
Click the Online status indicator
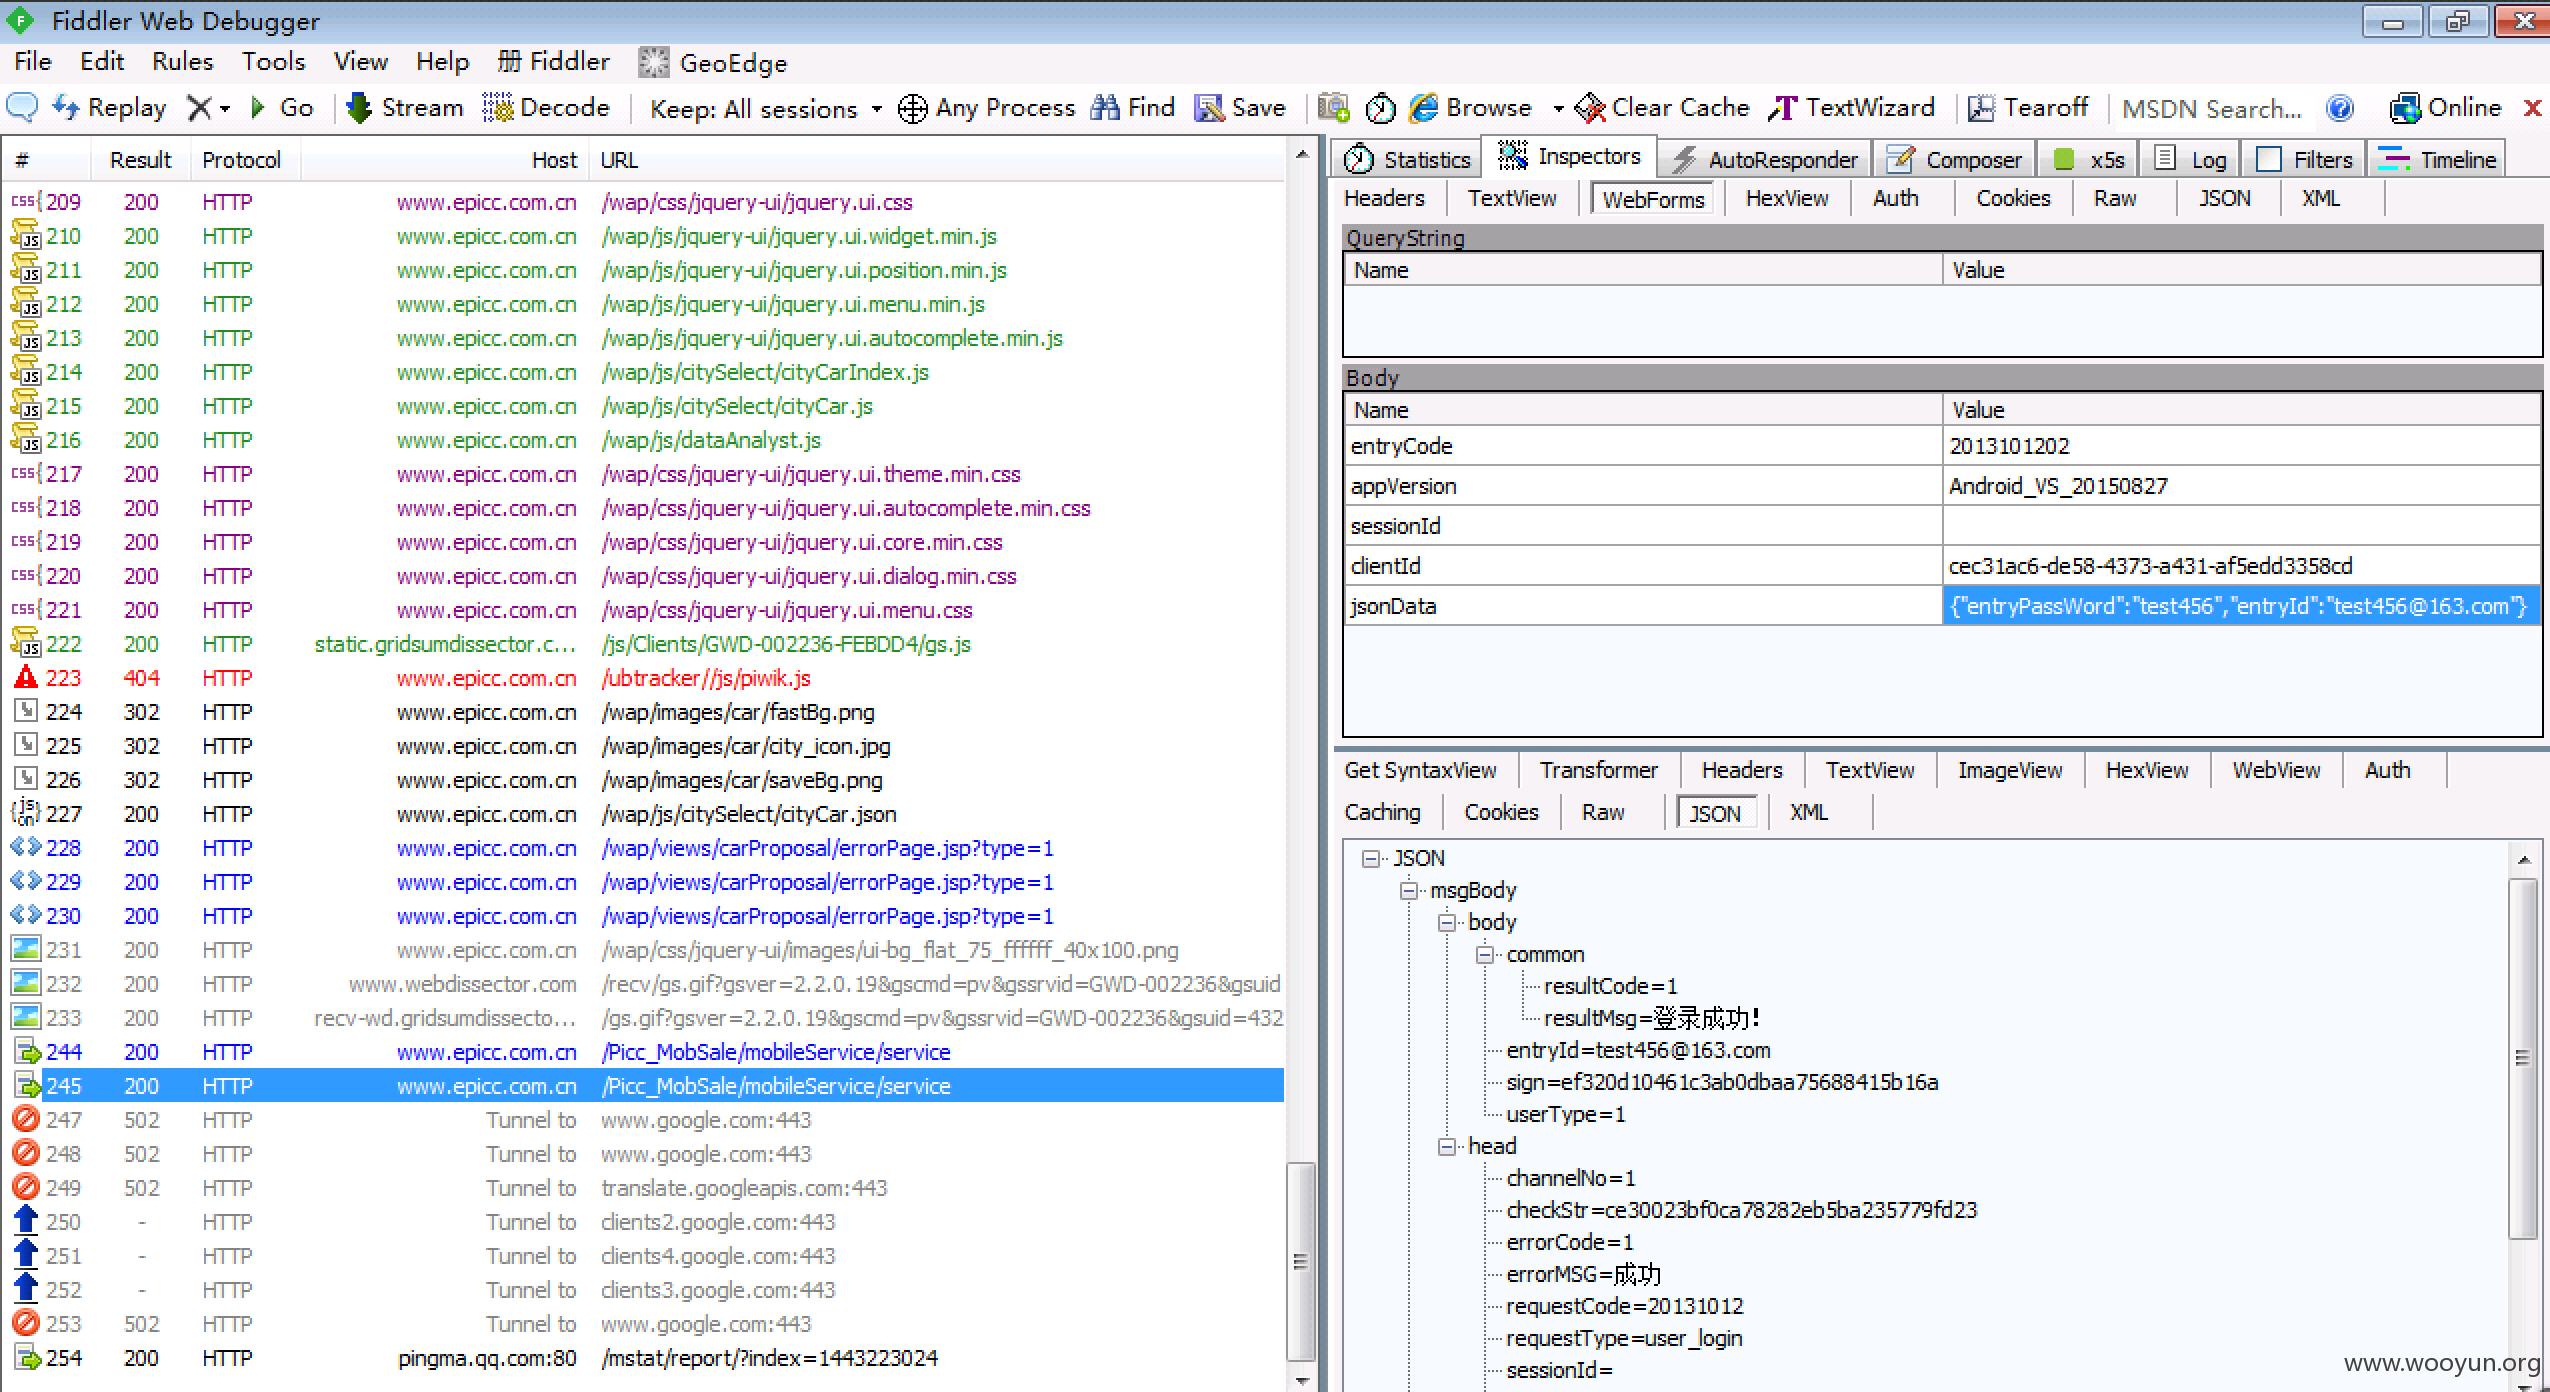[2445, 107]
